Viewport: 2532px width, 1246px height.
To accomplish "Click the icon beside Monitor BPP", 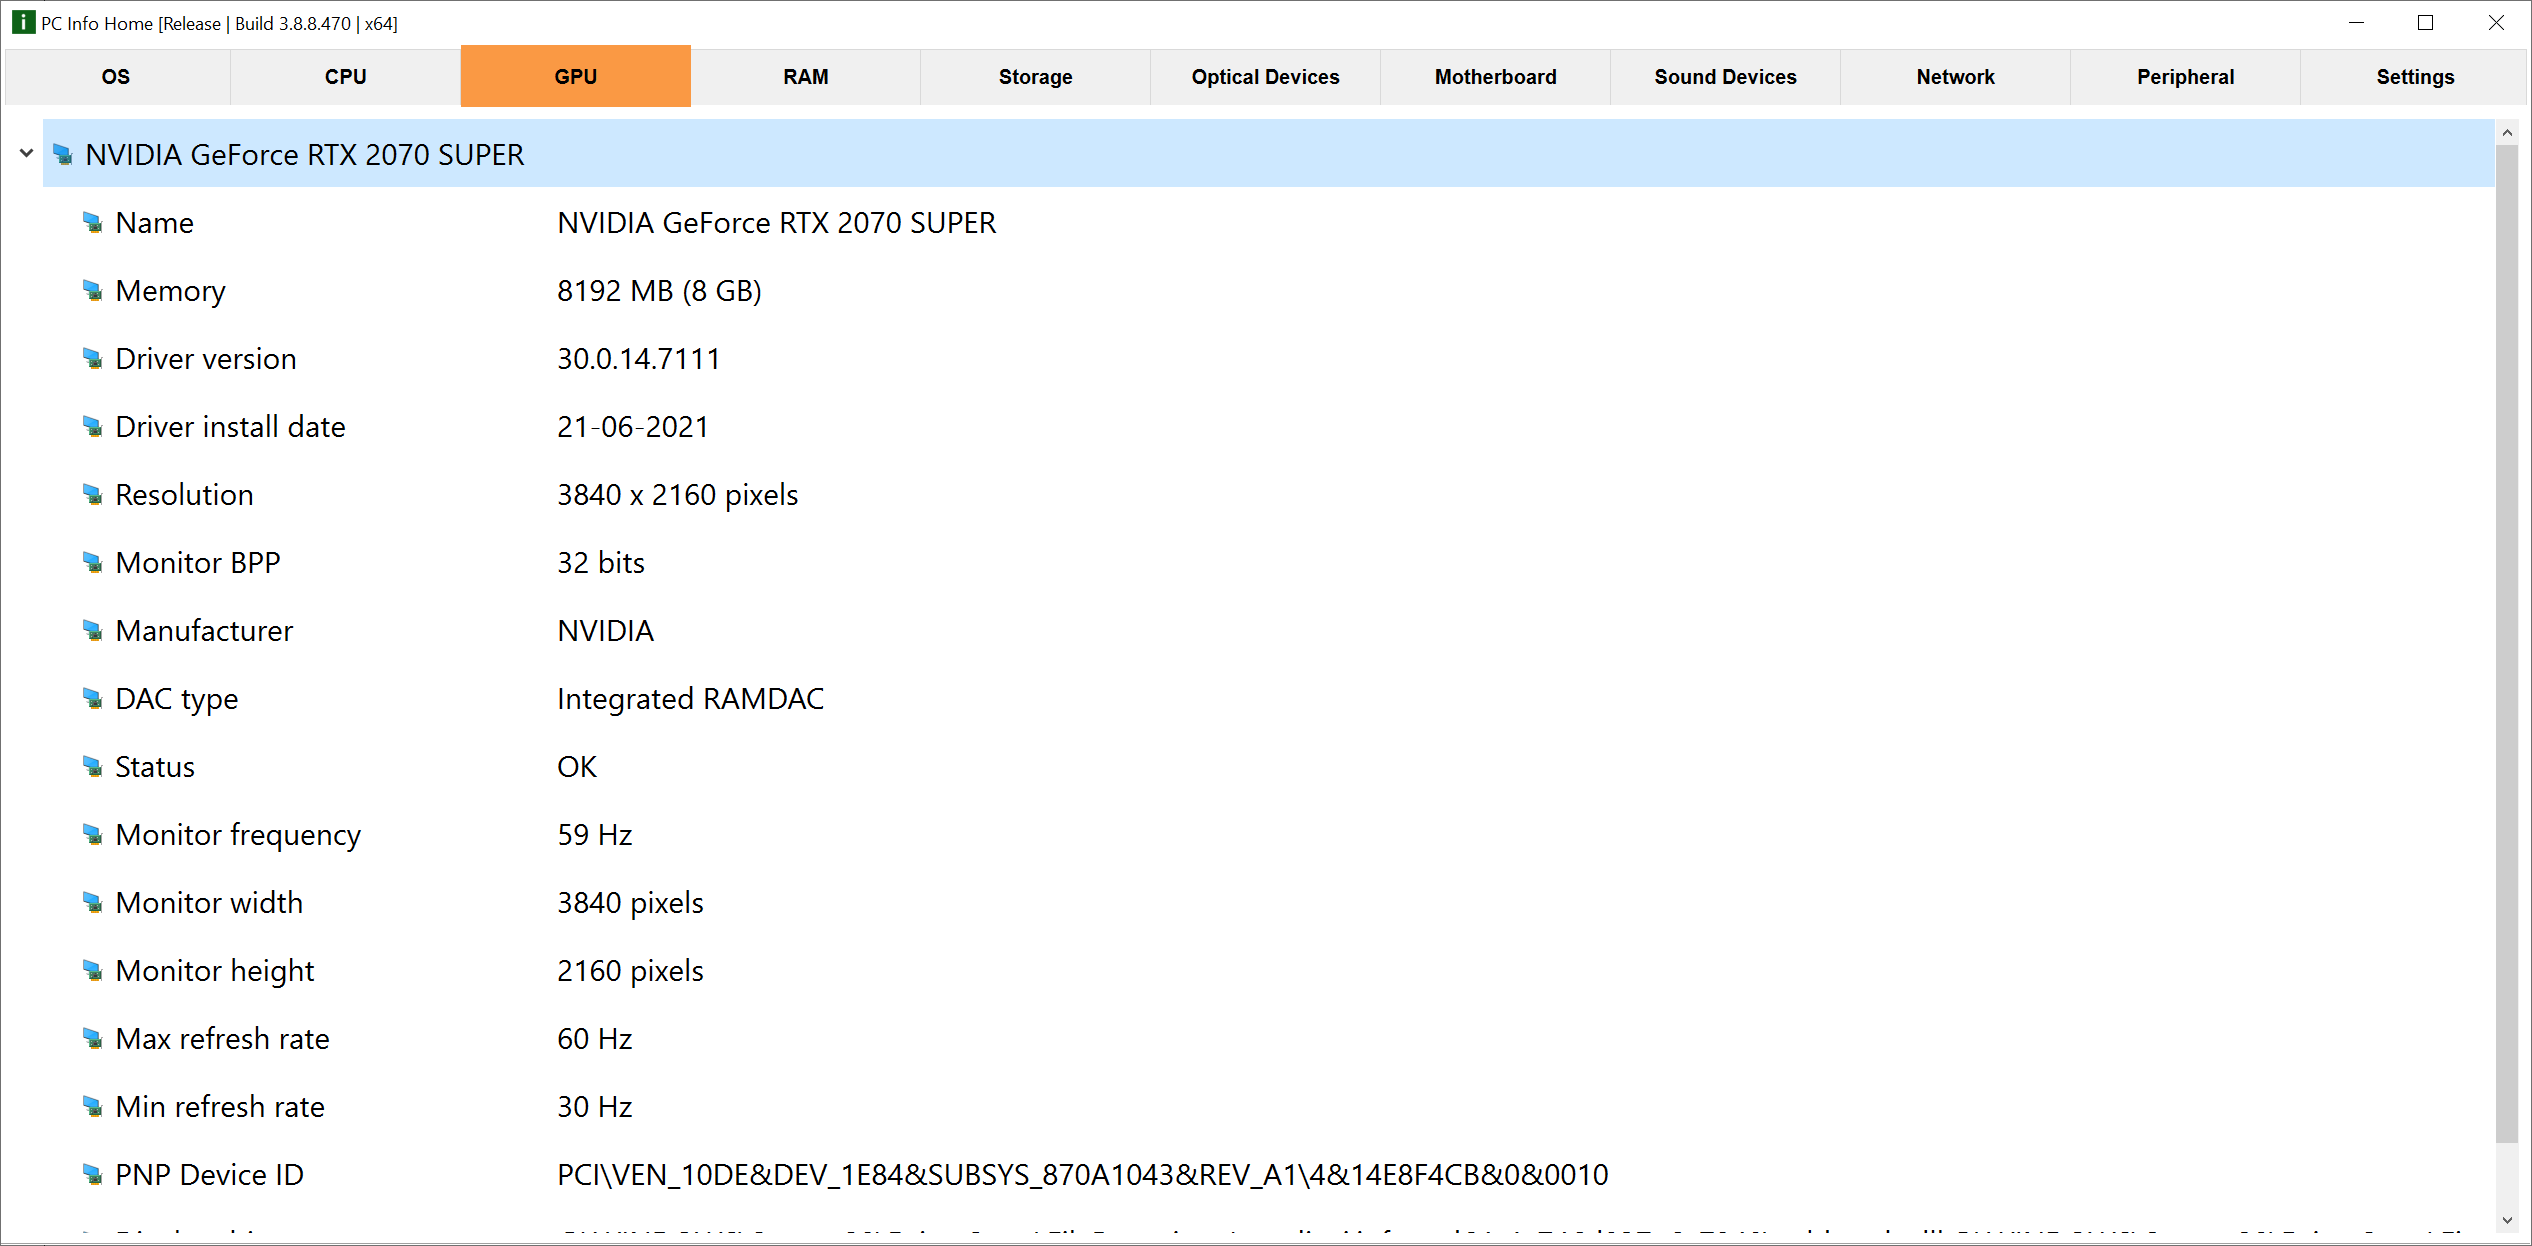I will [93, 563].
